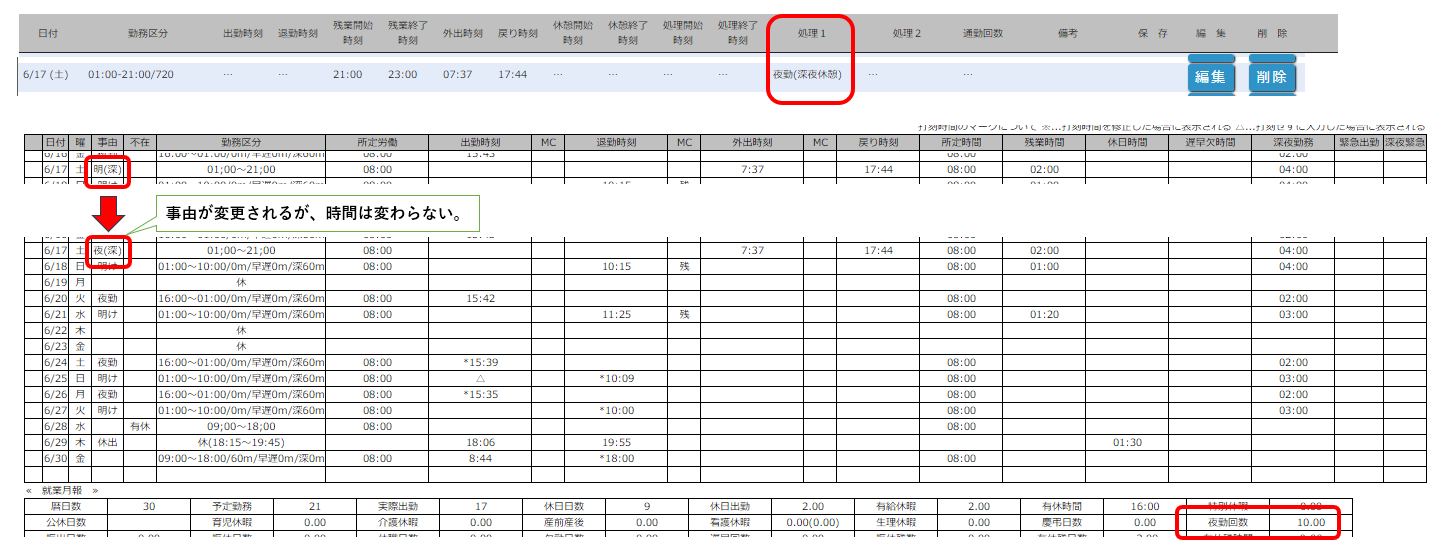Image resolution: width=1439 pixels, height=552 pixels.
Task: Click the callout text about 事由 change
Action: (312, 215)
